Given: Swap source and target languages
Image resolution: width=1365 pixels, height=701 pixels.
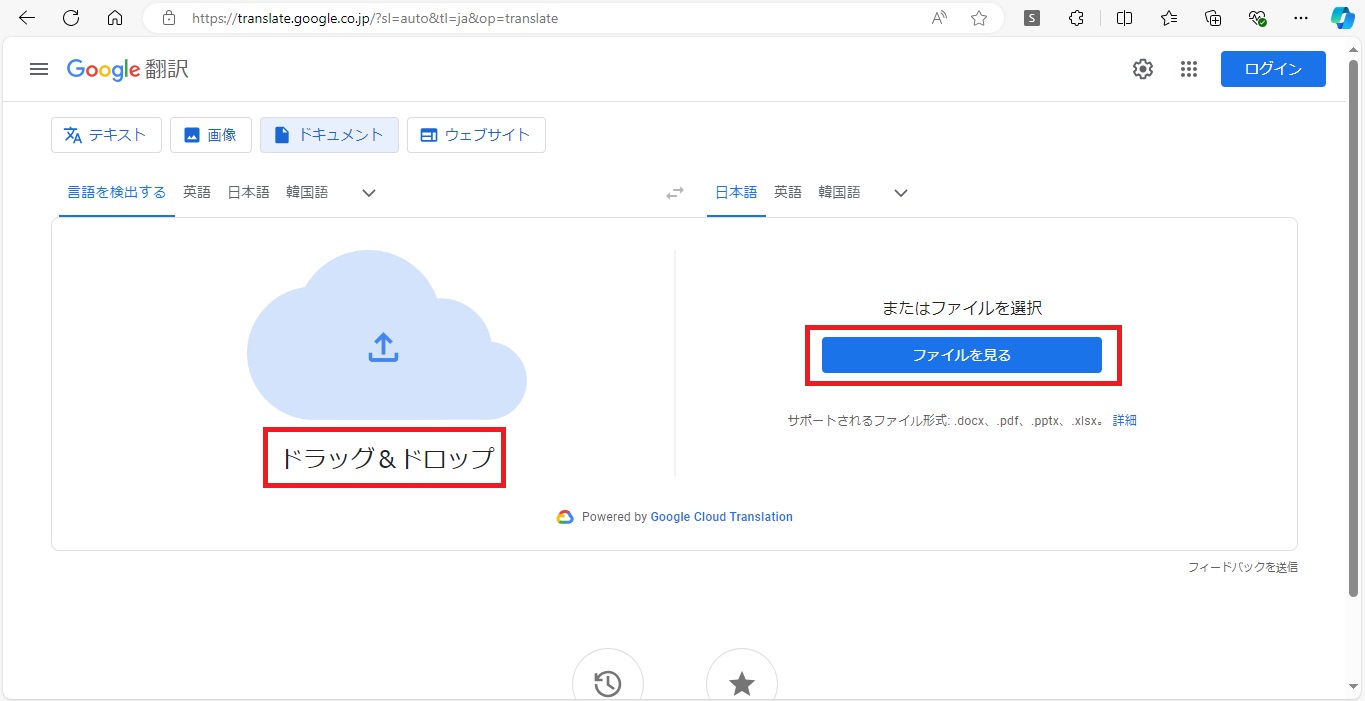Looking at the screenshot, I should (675, 193).
